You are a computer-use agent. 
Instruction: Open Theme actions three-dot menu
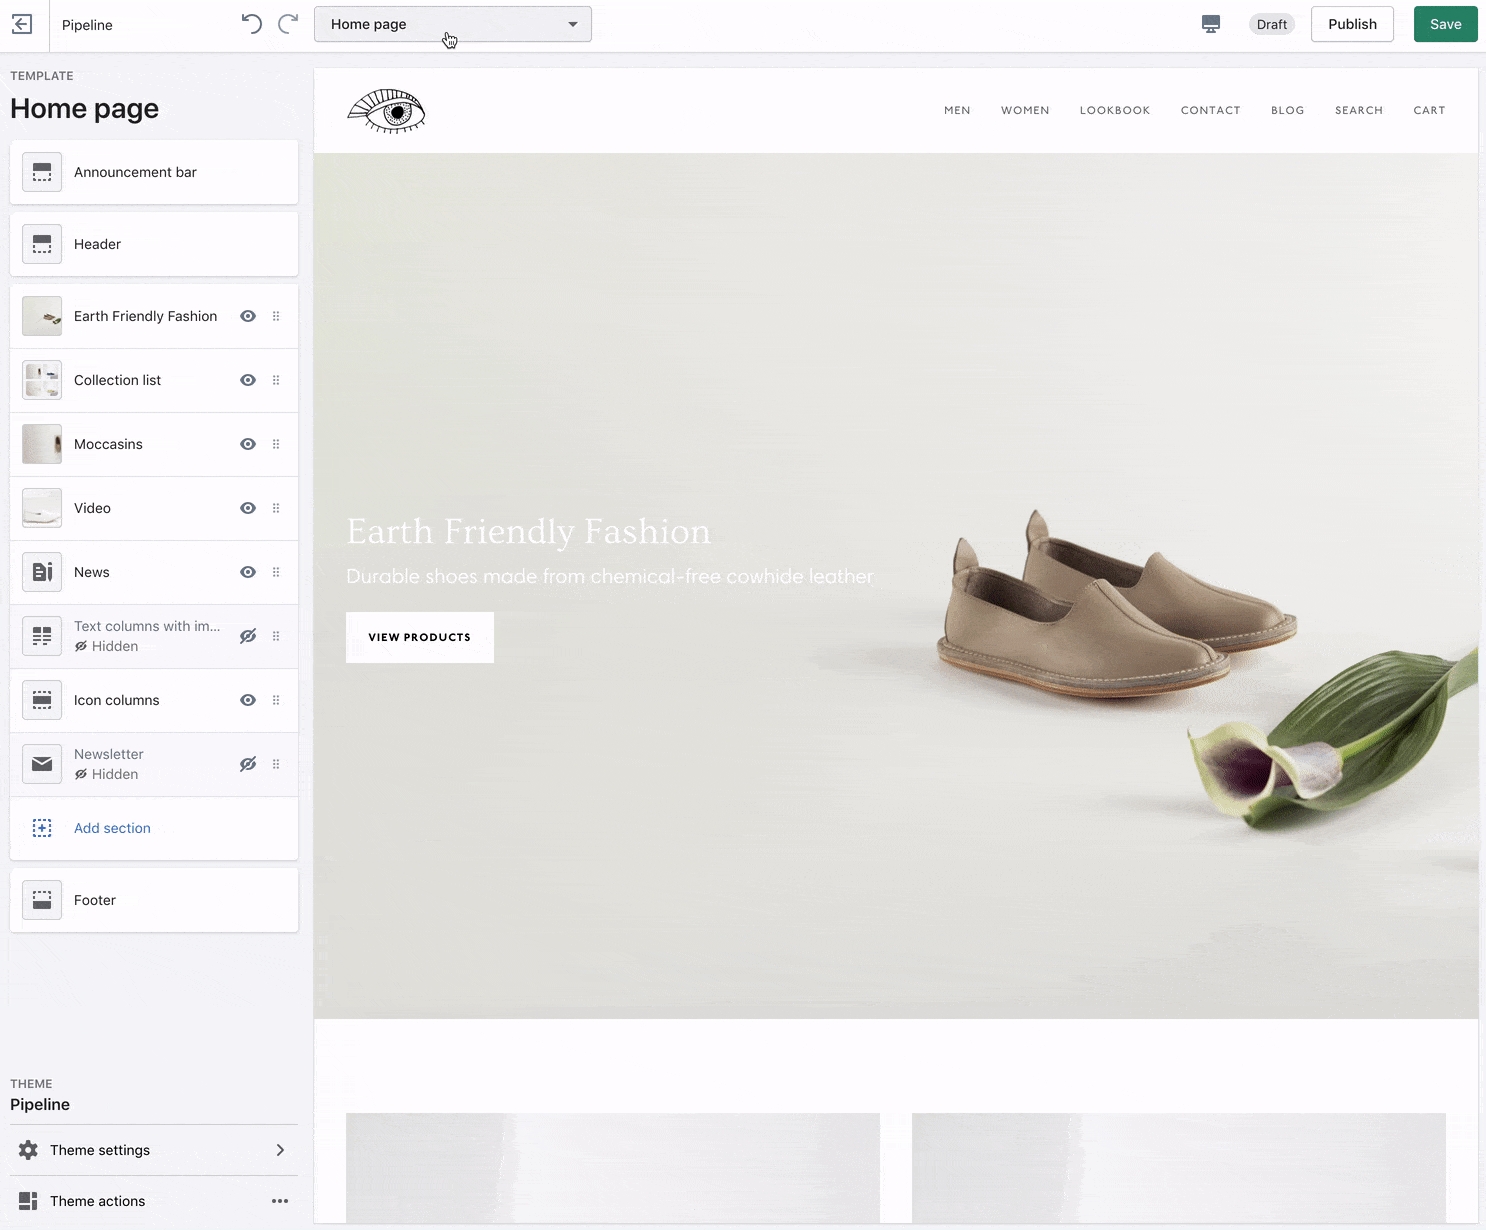click(x=280, y=1201)
